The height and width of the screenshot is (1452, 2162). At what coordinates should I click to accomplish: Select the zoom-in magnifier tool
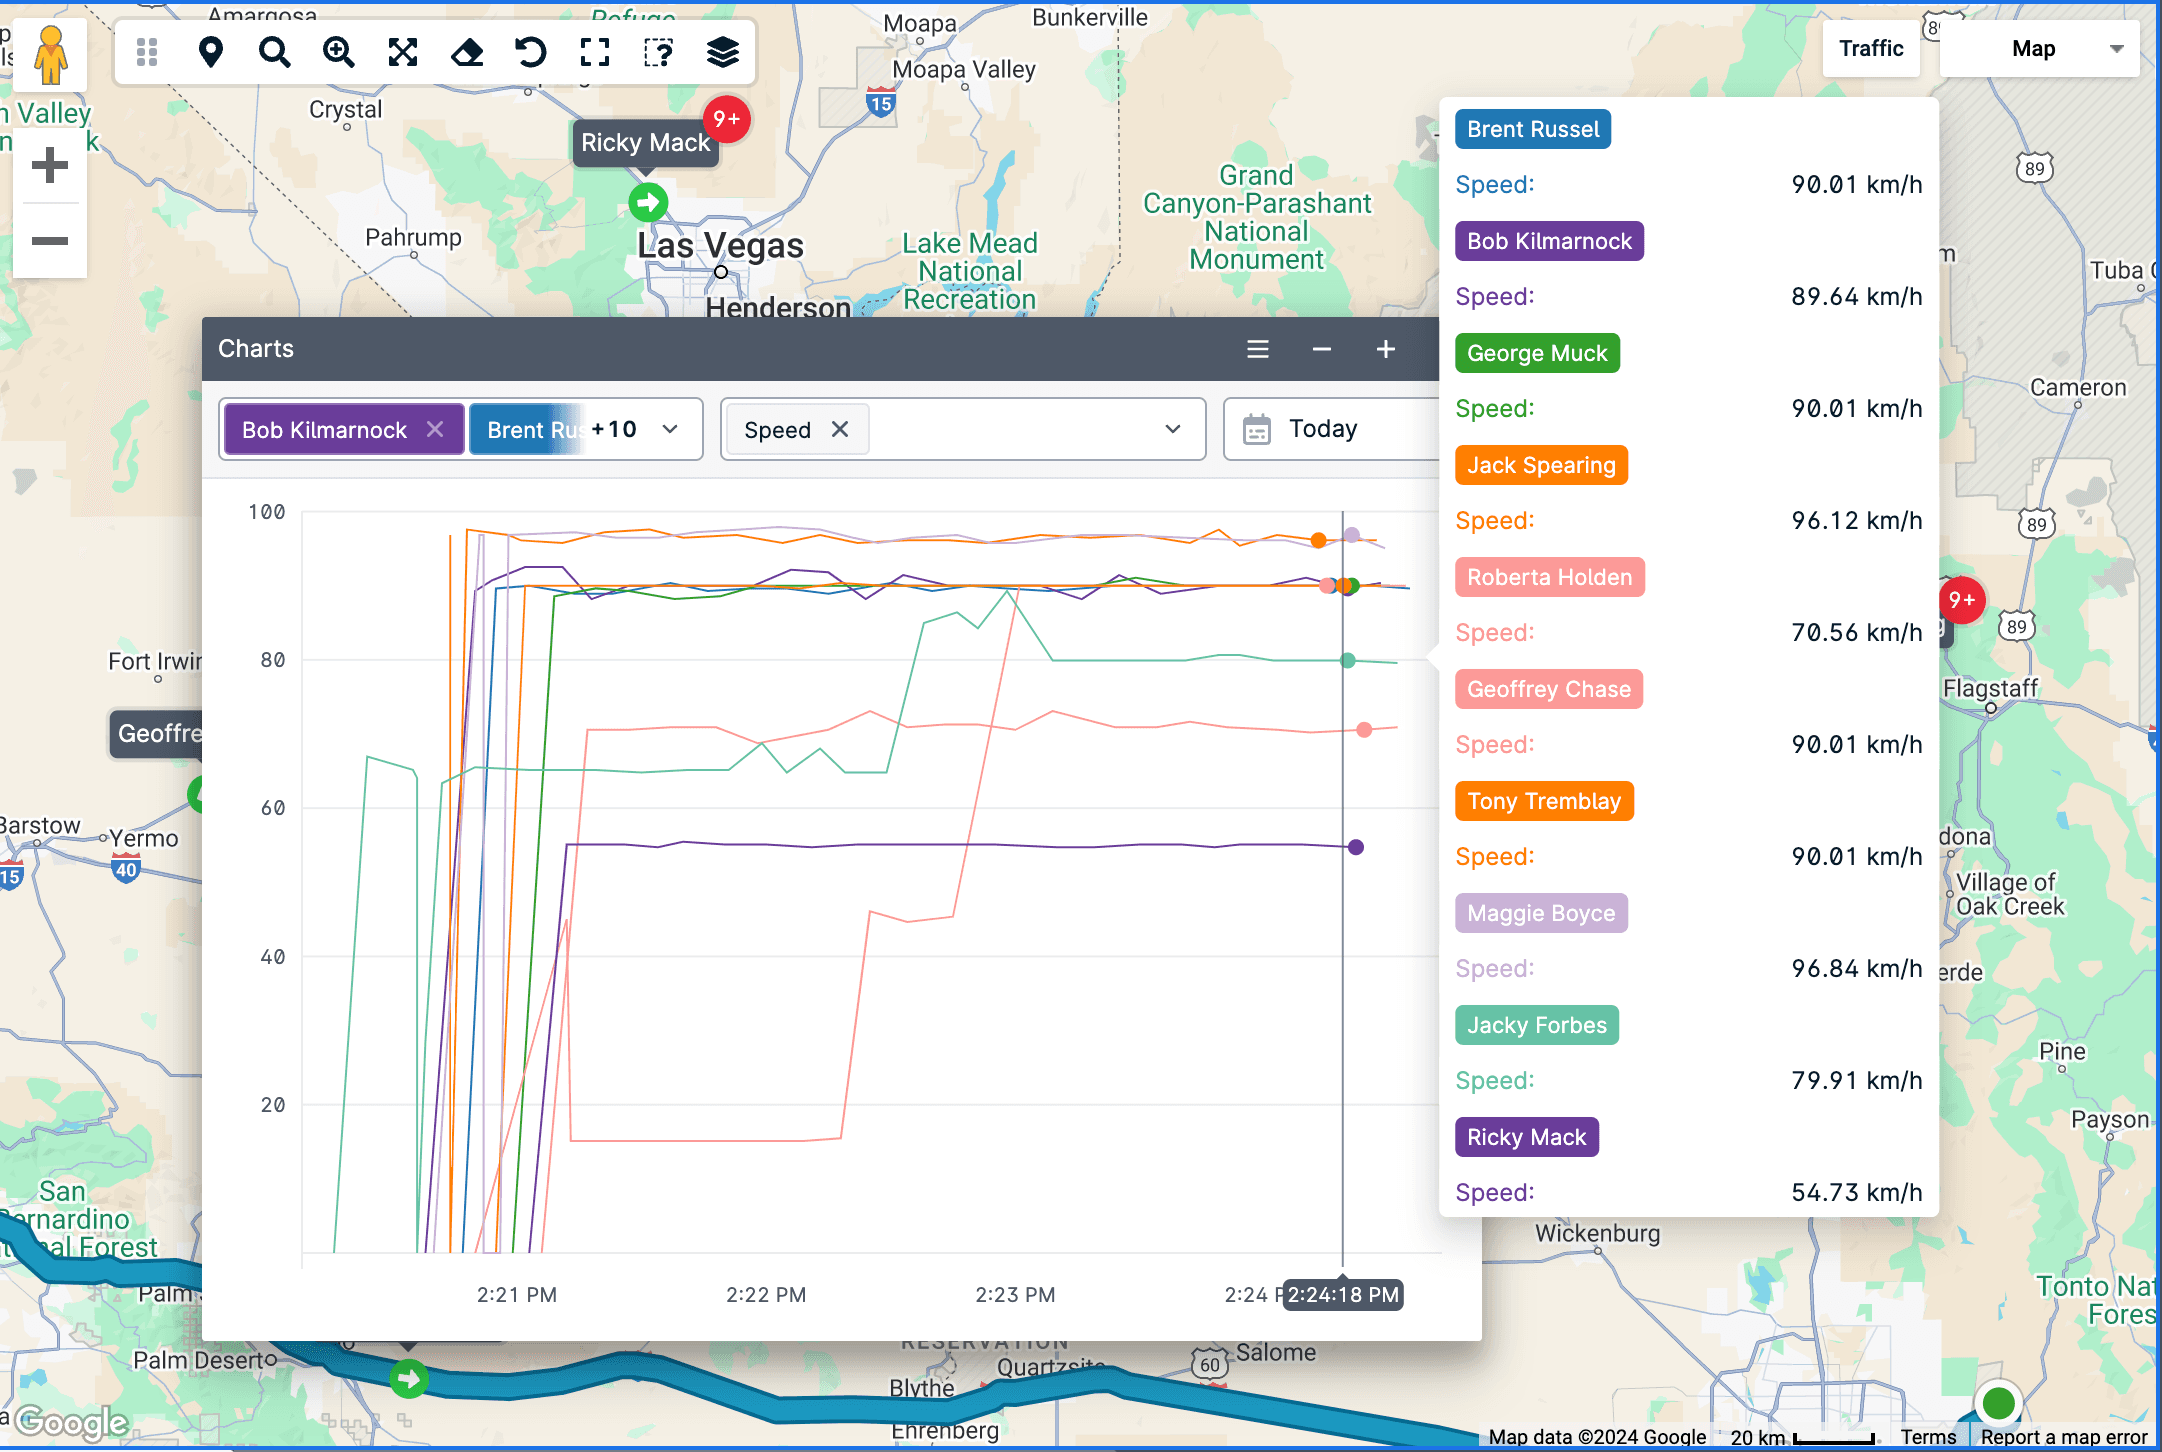(338, 52)
